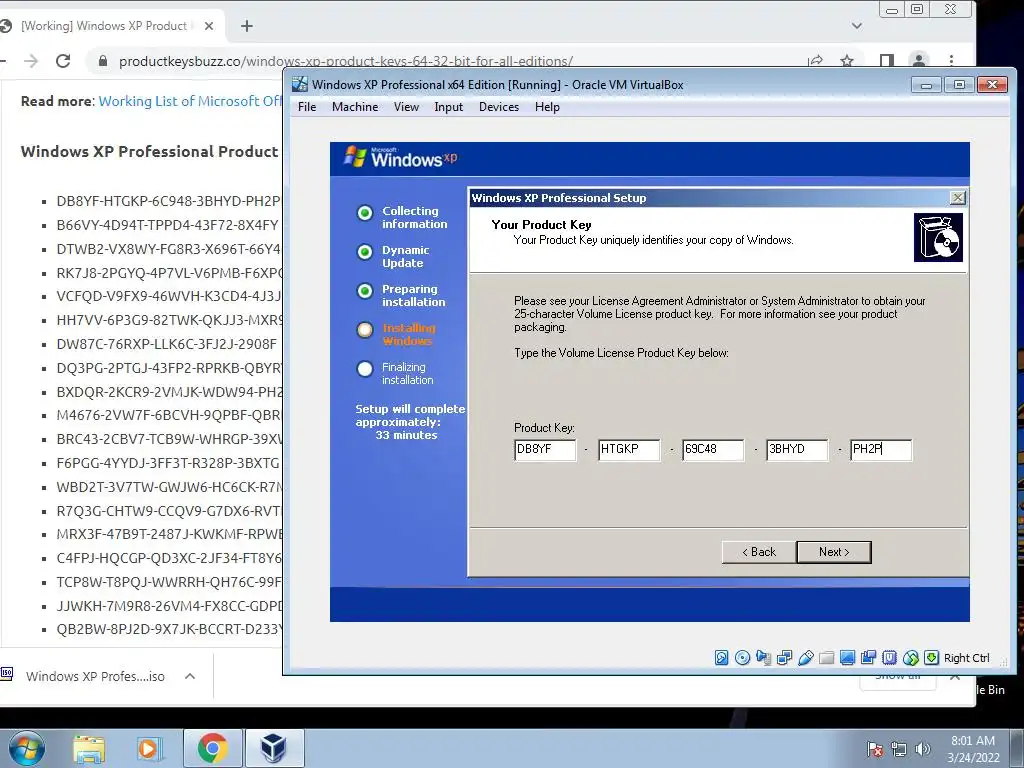This screenshot has height=768, width=1024.
Task: Click the second product key field containing HTGKP
Action: click(629, 449)
